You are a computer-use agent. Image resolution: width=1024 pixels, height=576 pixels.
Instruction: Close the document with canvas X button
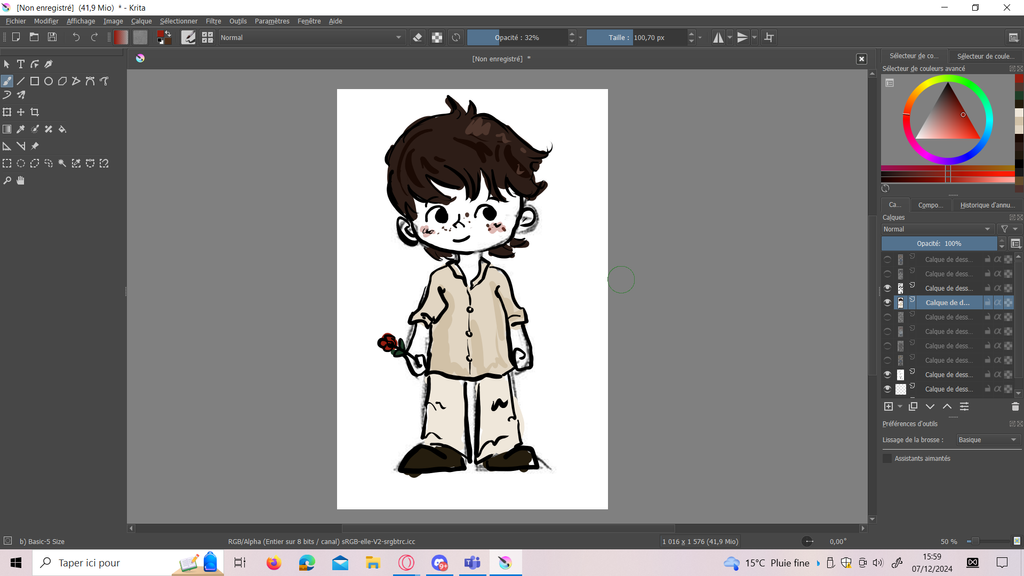(x=861, y=59)
